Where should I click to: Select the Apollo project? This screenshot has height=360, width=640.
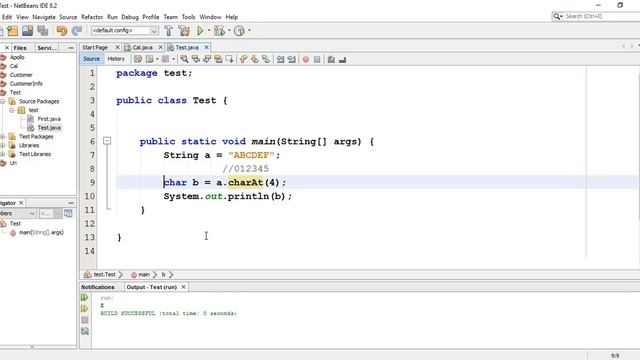17,58
